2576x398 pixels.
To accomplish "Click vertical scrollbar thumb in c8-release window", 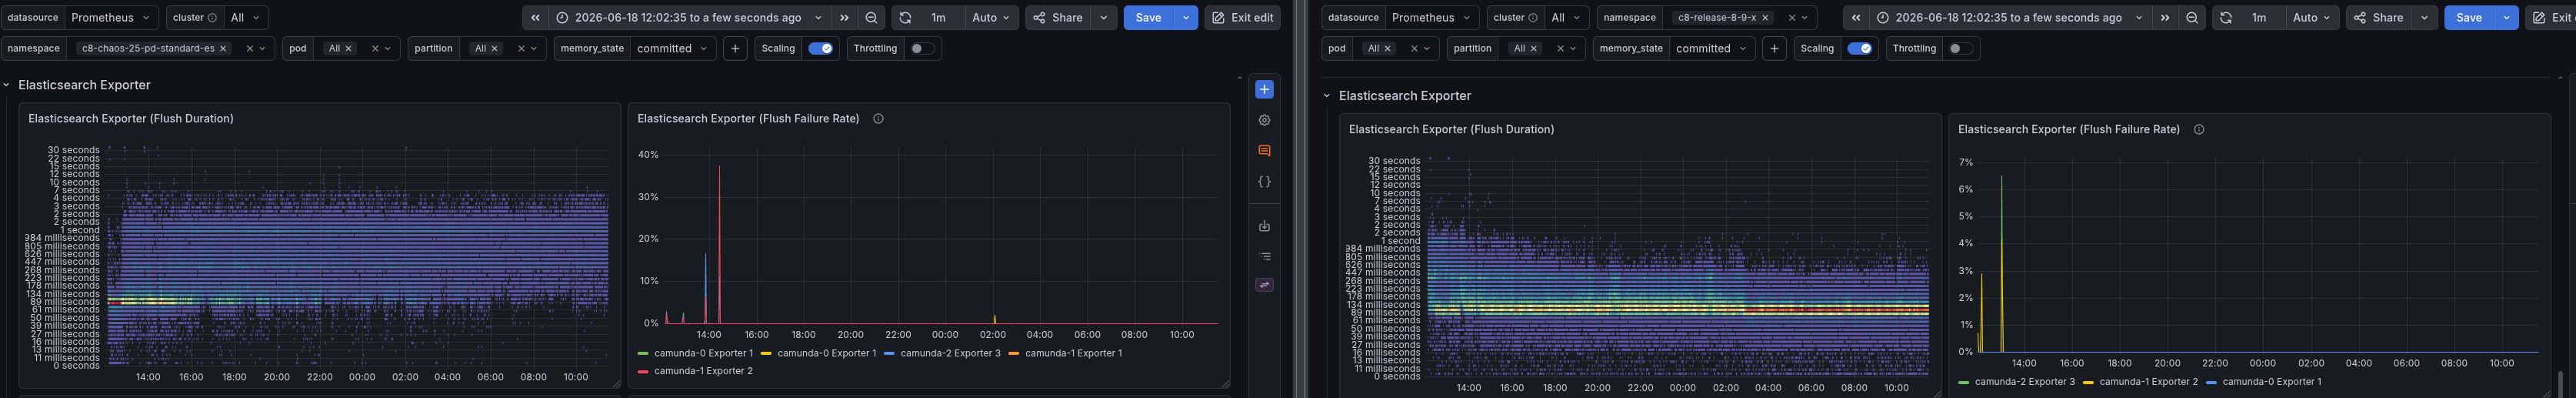I will pyautogui.click(x=2561, y=383).
